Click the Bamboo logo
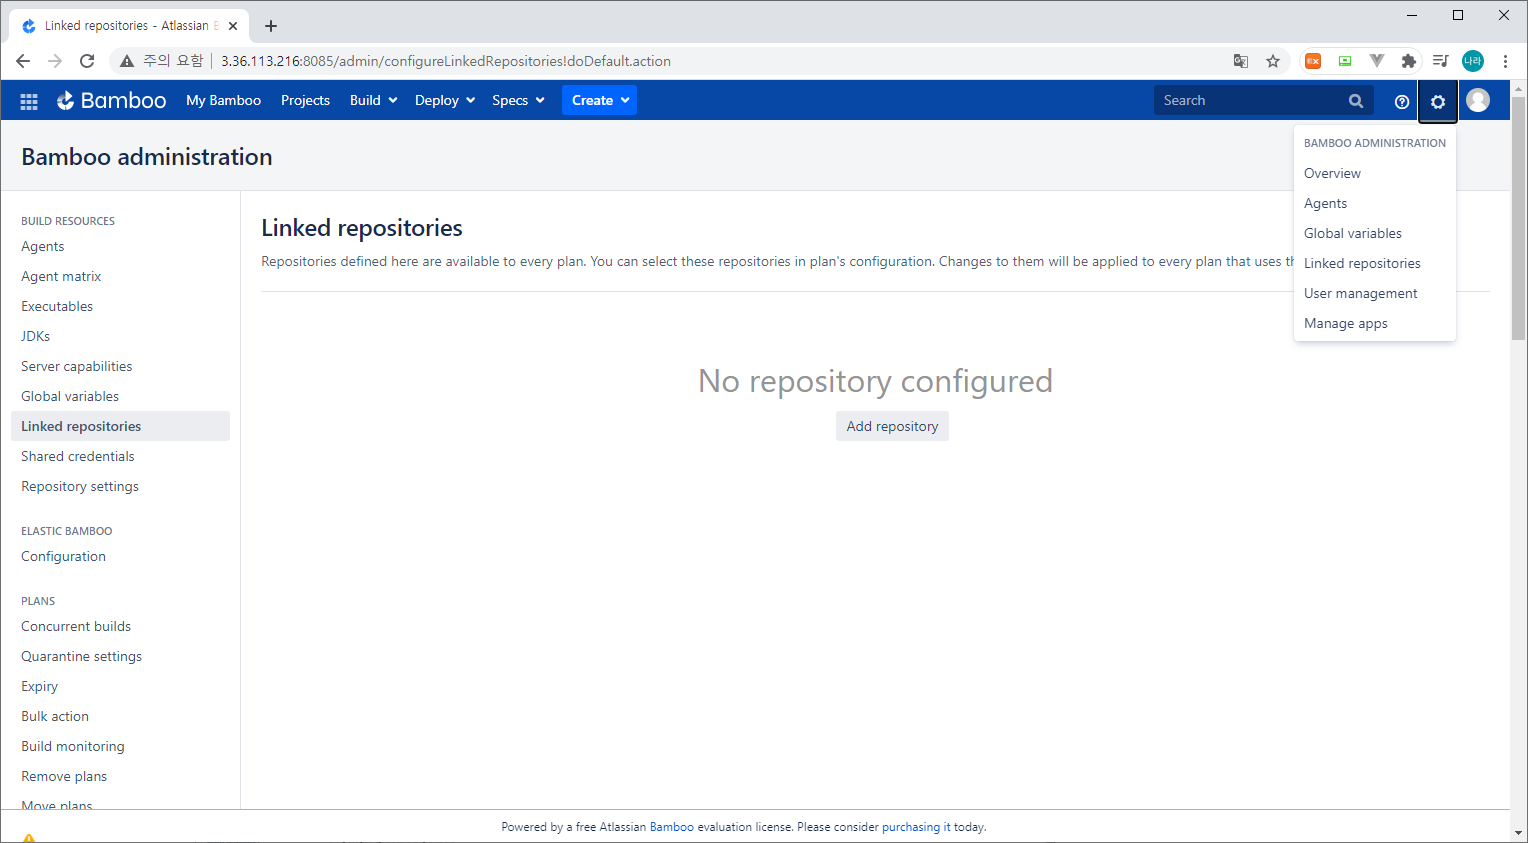The height and width of the screenshot is (843, 1528). point(111,100)
